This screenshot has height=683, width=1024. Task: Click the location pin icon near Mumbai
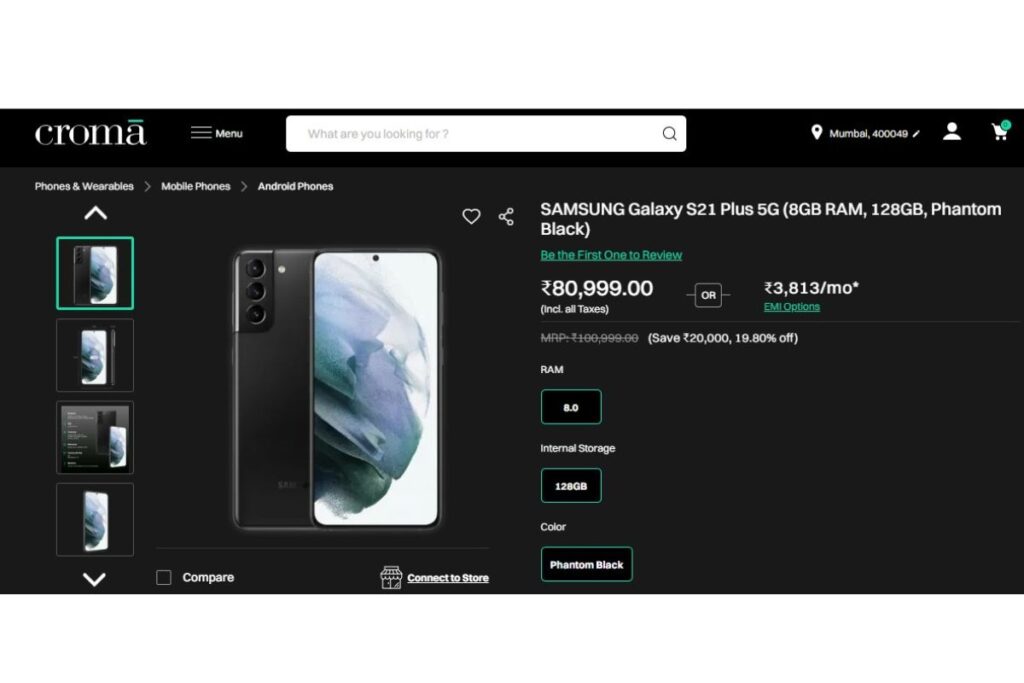(x=816, y=133)
